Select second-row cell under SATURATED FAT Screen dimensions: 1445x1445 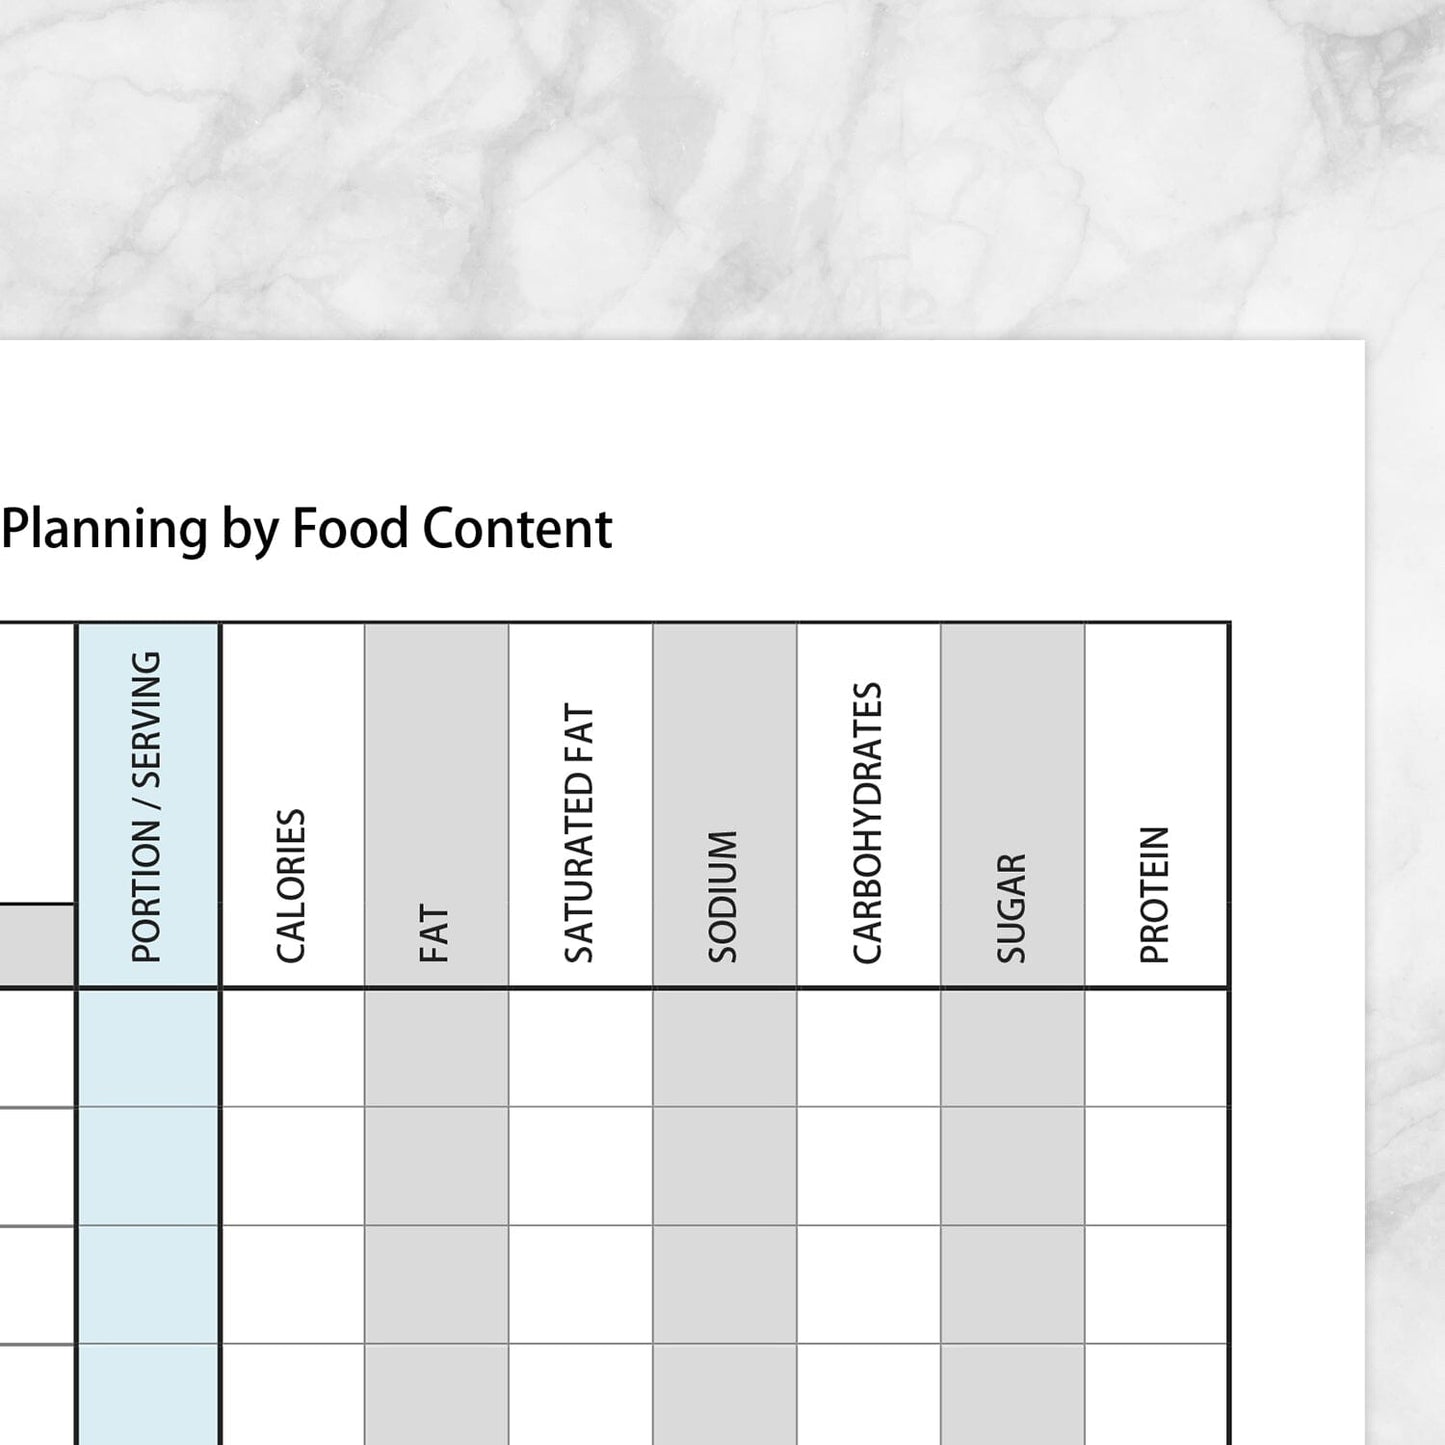click(x=580, y=1166)
